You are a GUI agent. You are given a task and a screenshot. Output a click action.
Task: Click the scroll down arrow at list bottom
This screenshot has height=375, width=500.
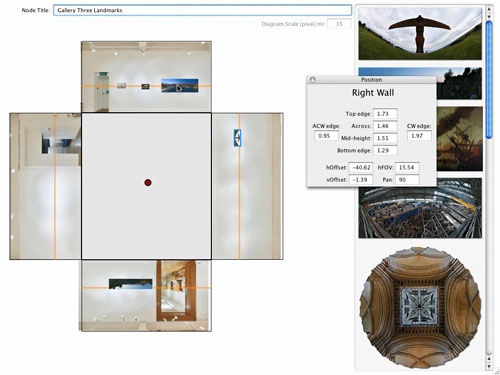(x=489, y=366)
